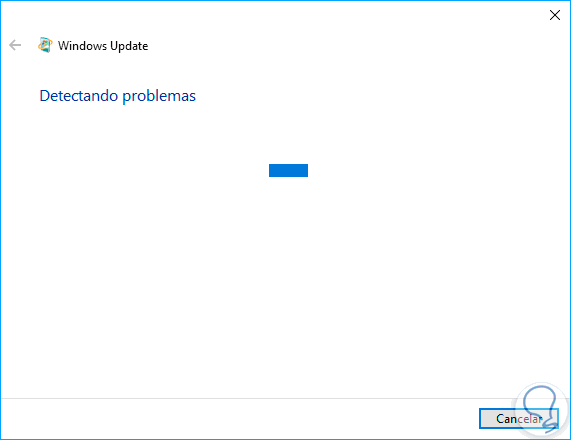This screenshot has height=440, width=571.
Task: Click the blue progress indicator block
Action: (x=288, y=170)
